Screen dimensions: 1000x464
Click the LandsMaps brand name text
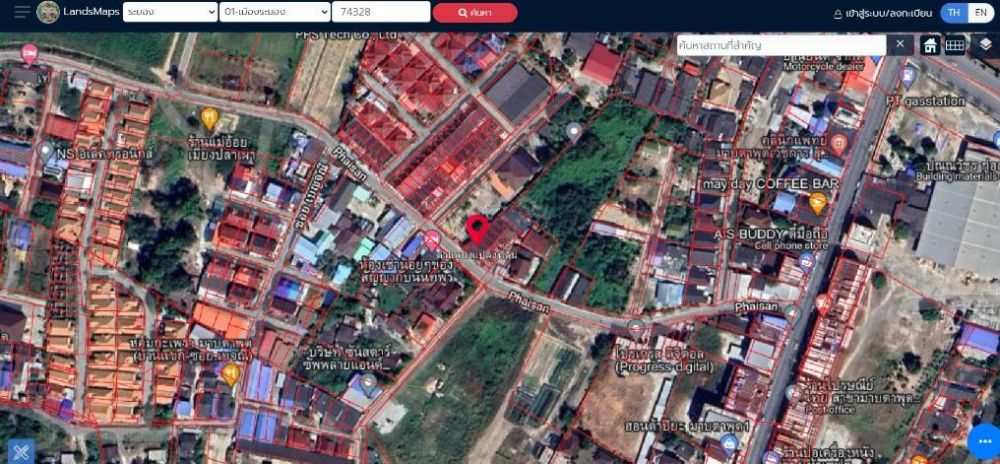point(92,12)
